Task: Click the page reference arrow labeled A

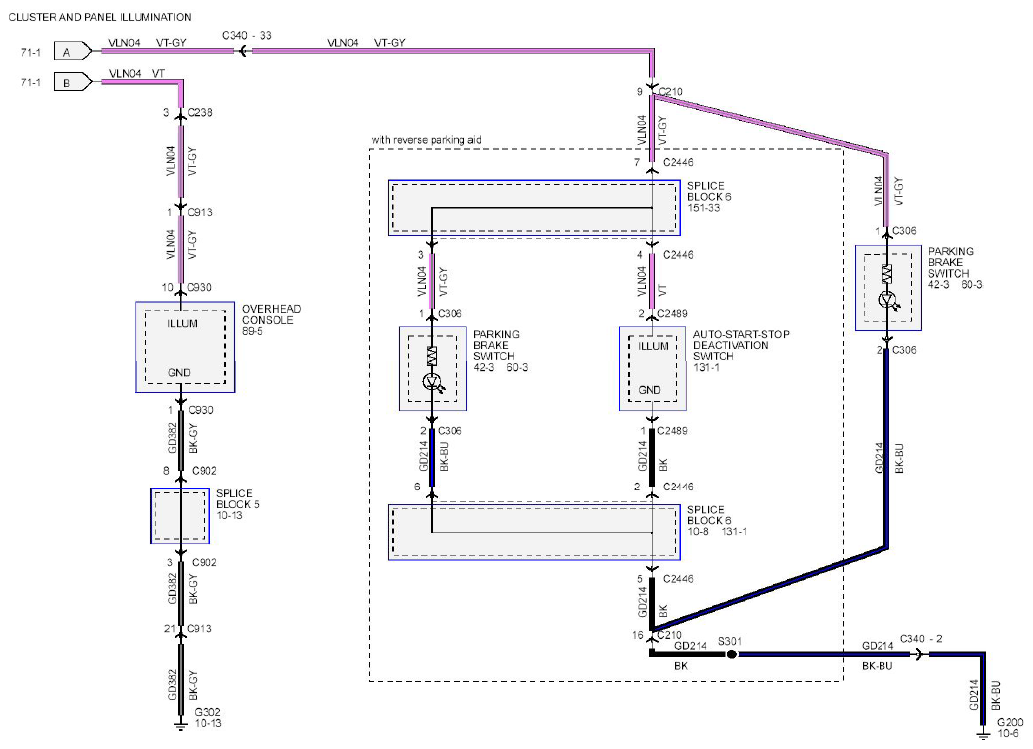Action: 72,51
